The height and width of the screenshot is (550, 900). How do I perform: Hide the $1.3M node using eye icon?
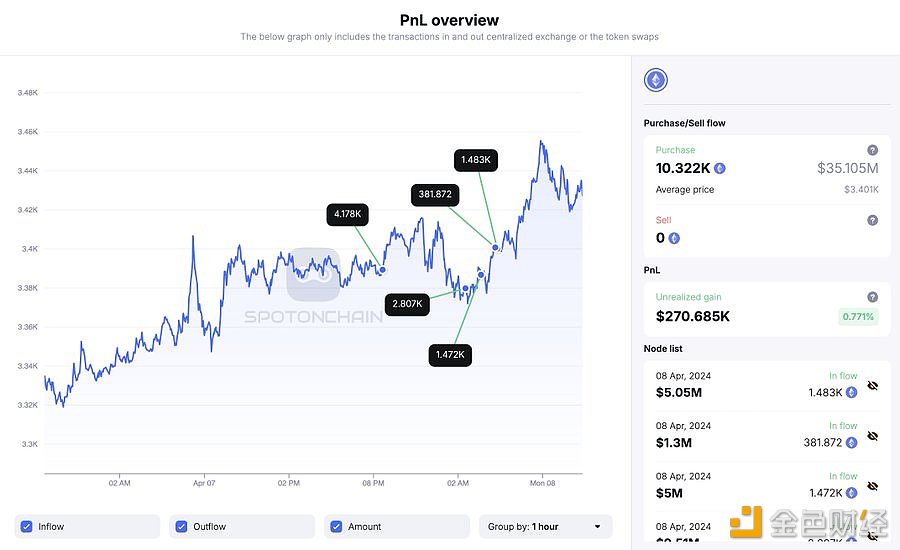click(872, 436)
